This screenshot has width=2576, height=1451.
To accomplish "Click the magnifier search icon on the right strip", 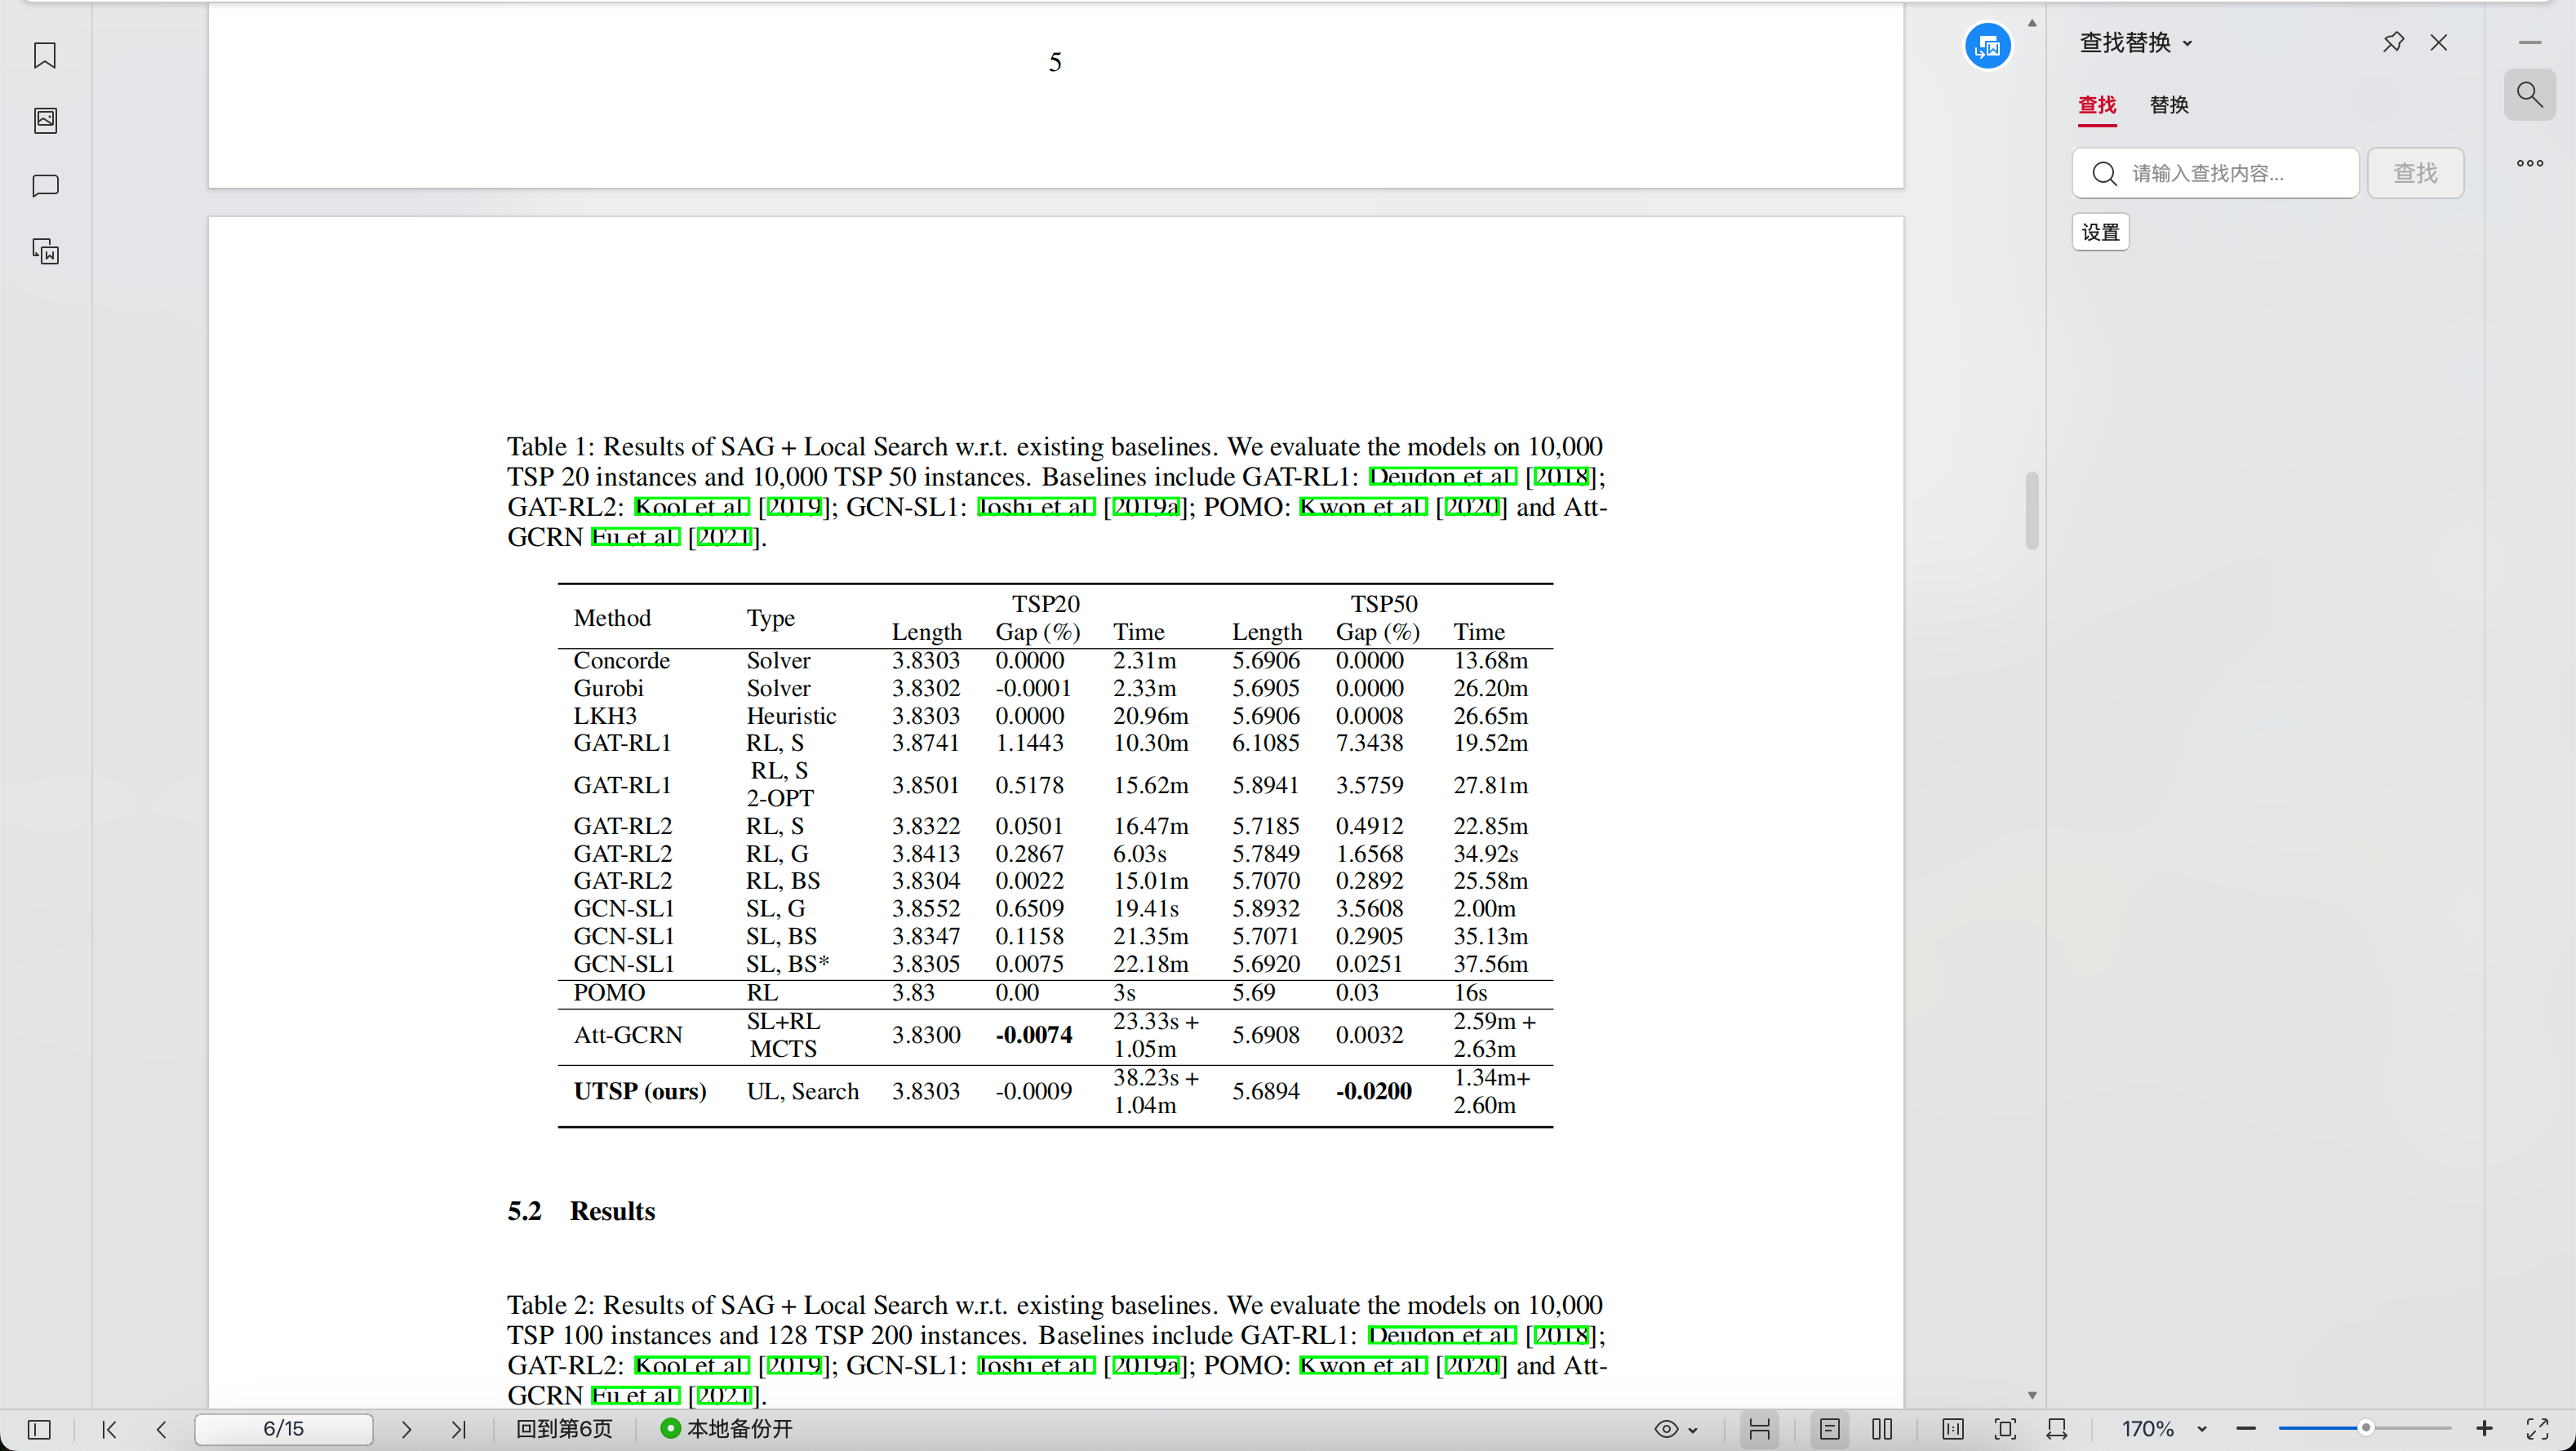I will [2529, 95].
